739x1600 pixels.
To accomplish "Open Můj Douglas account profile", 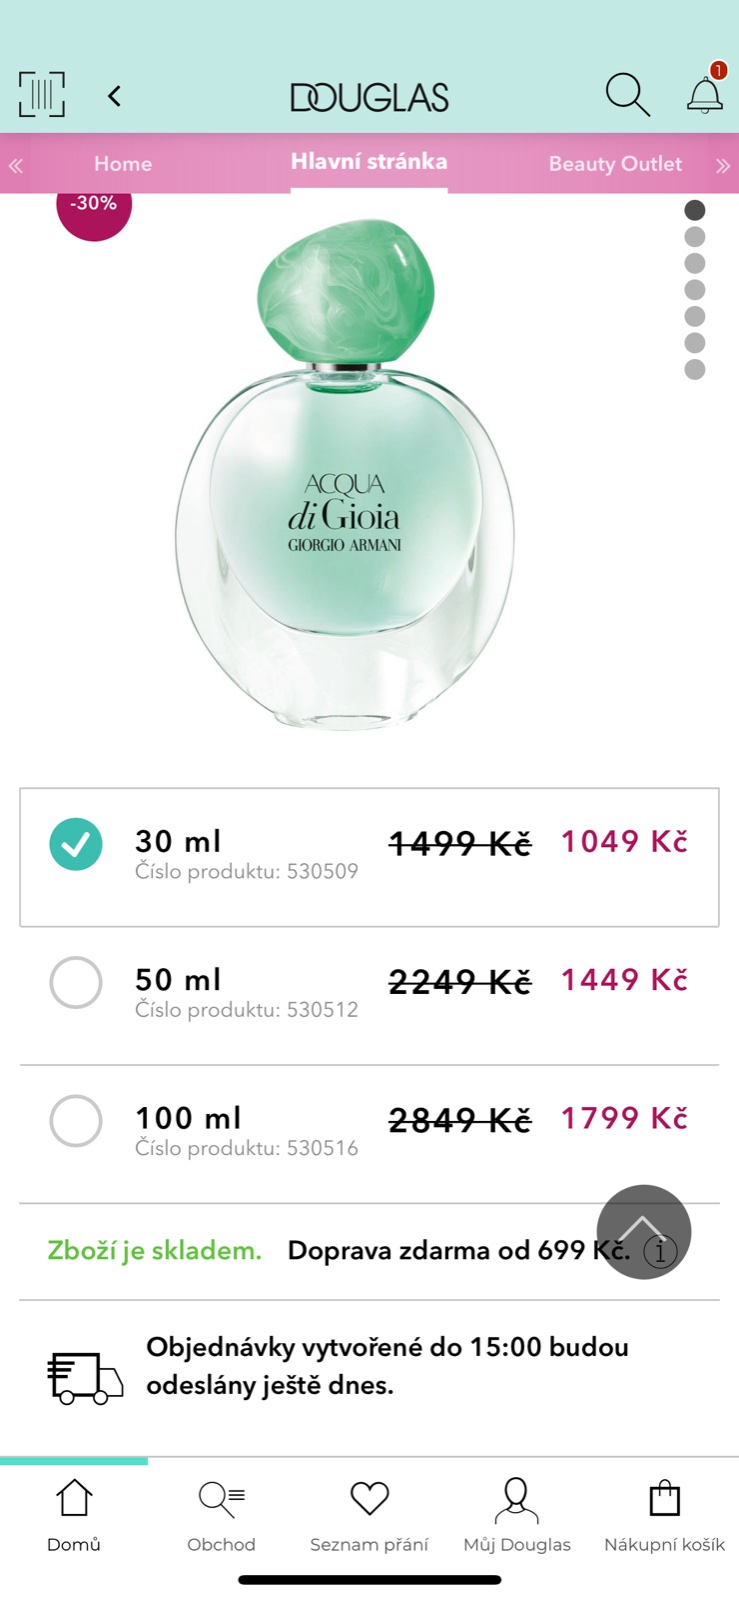I will 517,1515.
